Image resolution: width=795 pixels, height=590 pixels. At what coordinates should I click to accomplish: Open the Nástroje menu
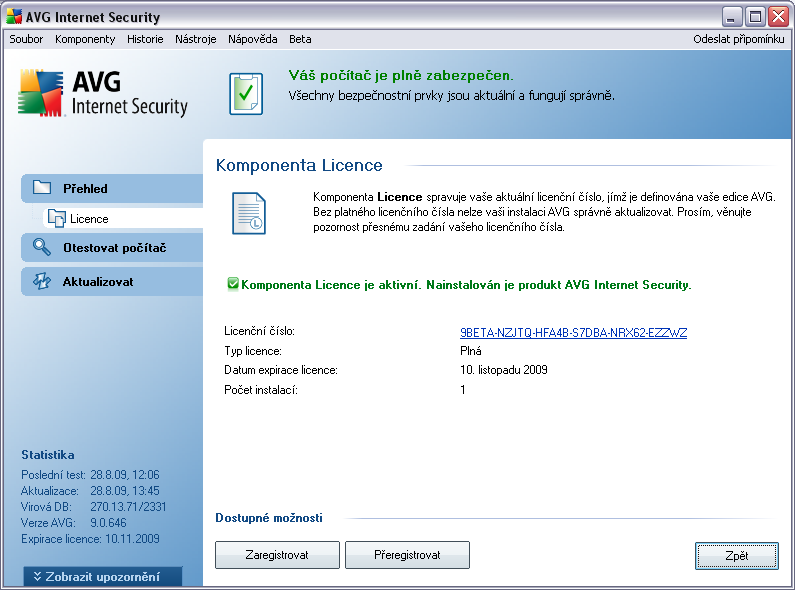pos(196,39)
